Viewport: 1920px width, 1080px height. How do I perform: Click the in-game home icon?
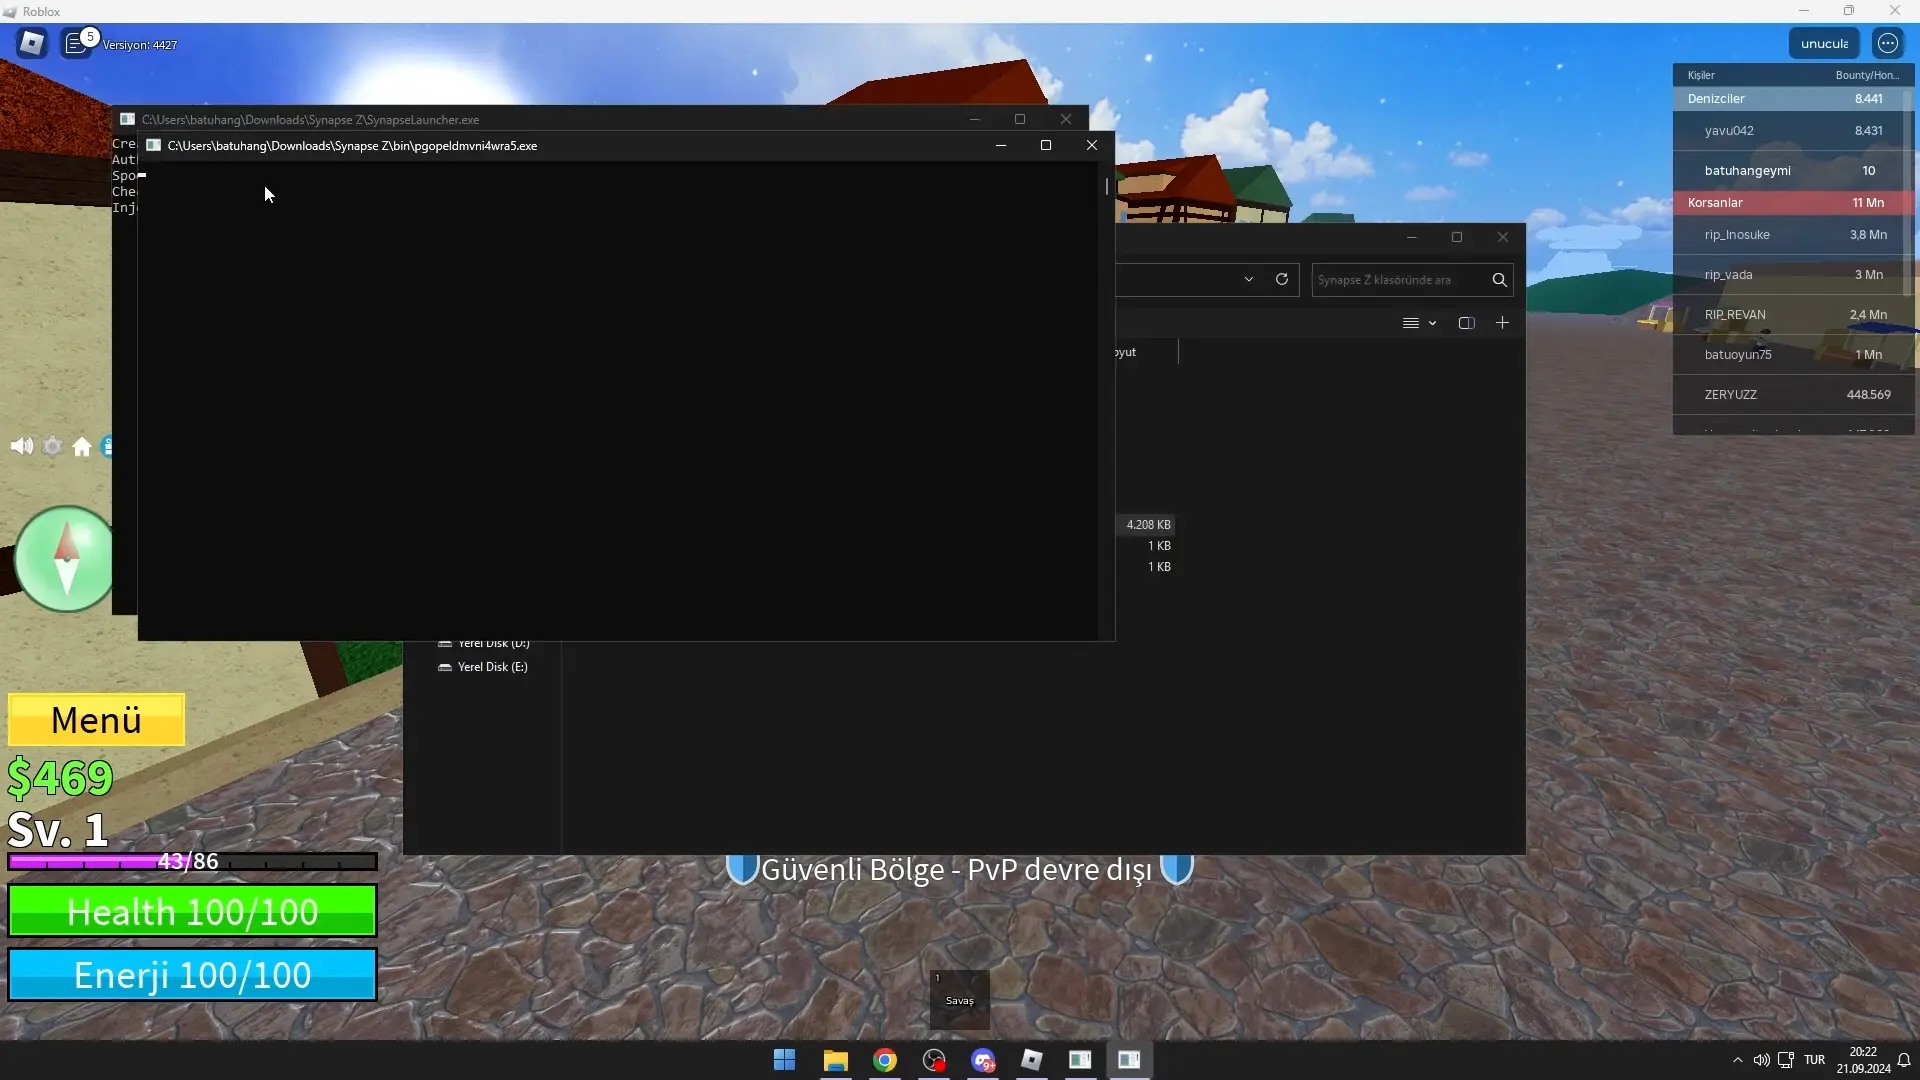[82, 446]
